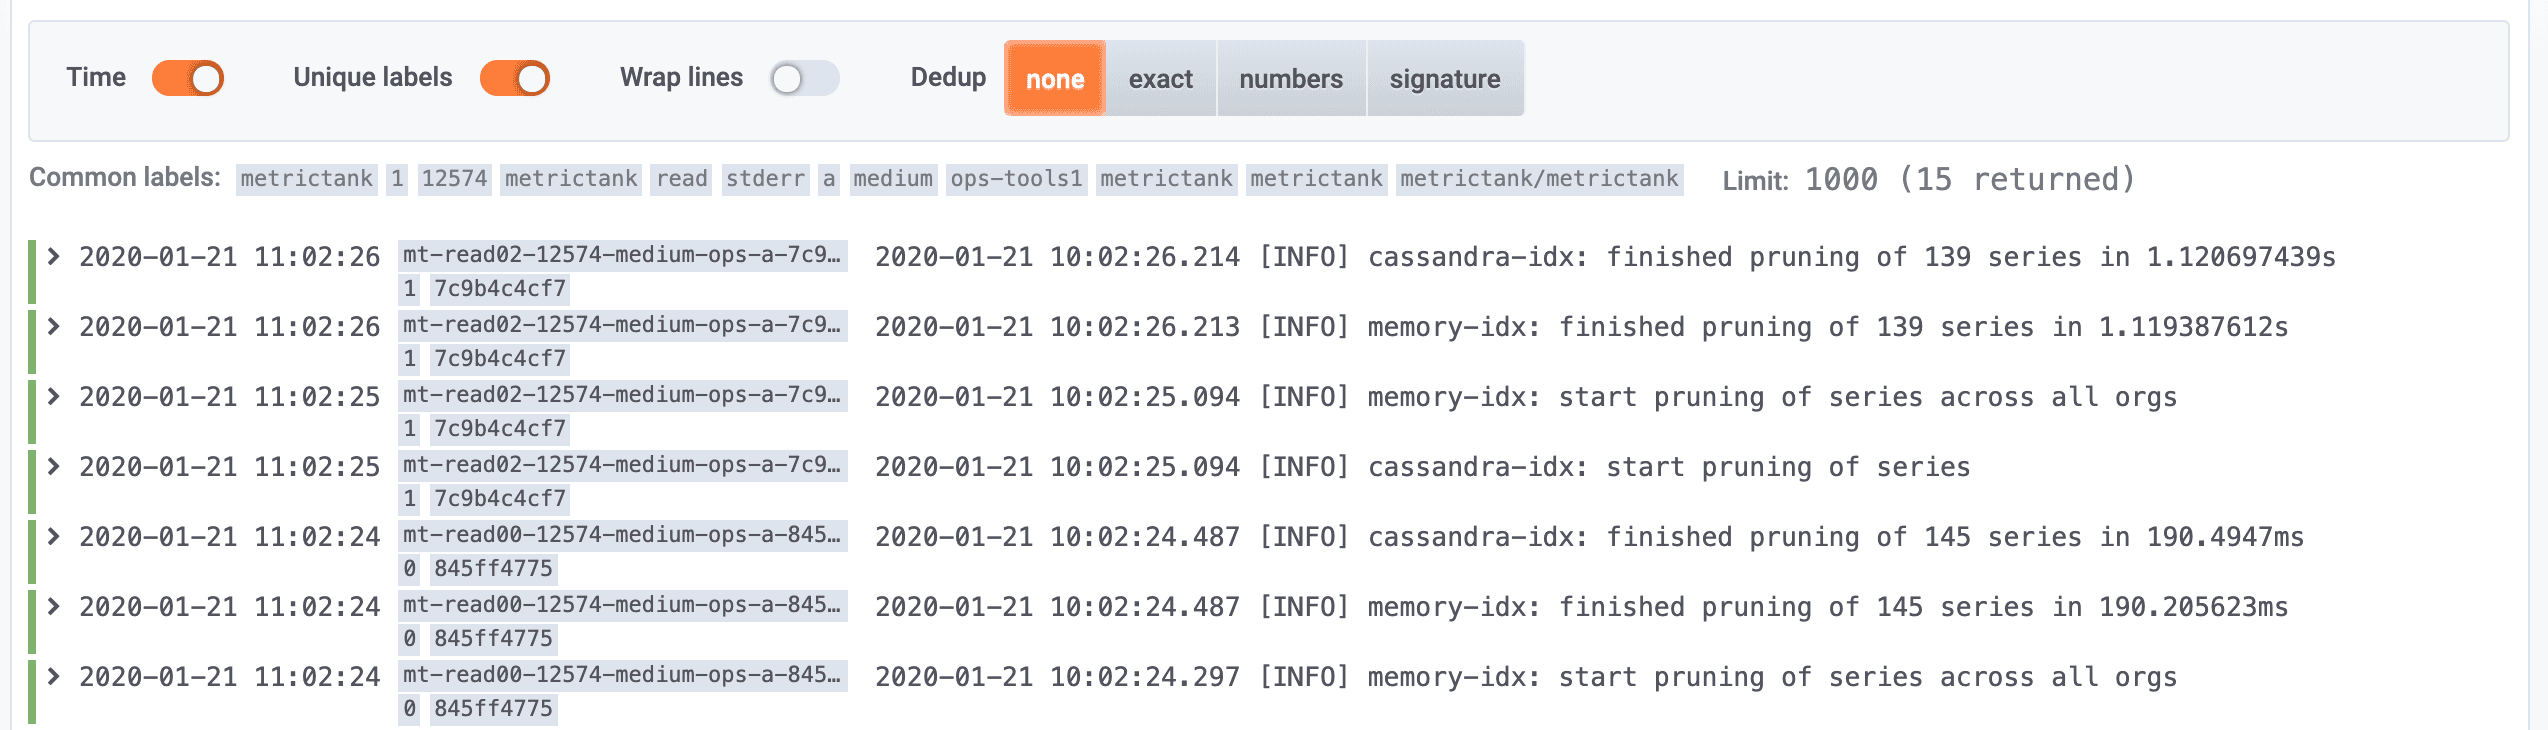This screenshot has width=2548, height=730.
Task: Toggle the Time switch off
Action: 188,78
